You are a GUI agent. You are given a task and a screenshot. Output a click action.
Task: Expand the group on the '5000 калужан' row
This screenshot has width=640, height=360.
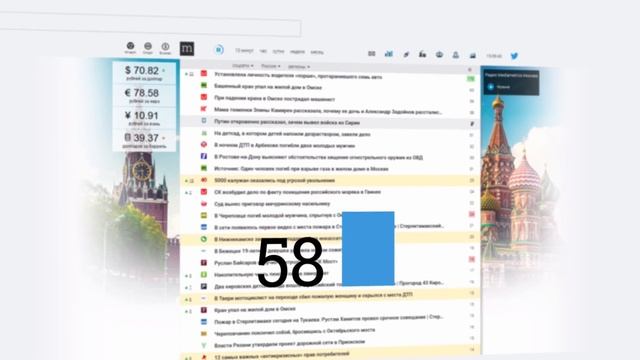pyautogui.click(x=189, y=180)
